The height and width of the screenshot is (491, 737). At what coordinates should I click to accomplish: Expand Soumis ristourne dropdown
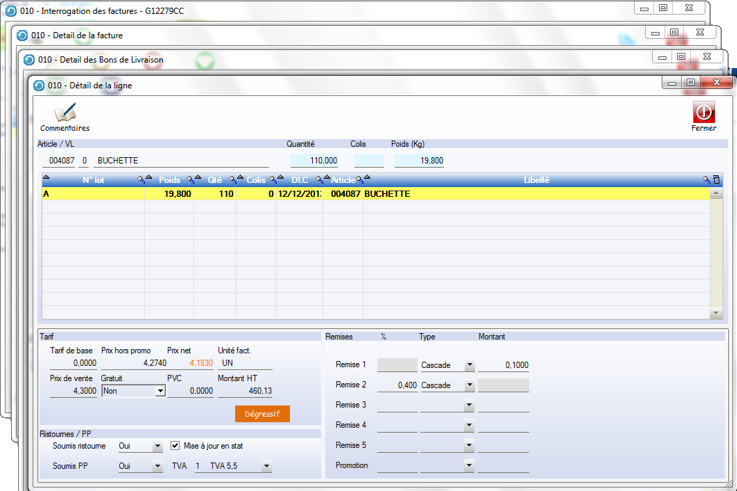pyautogui.click(x=157, y=446)
